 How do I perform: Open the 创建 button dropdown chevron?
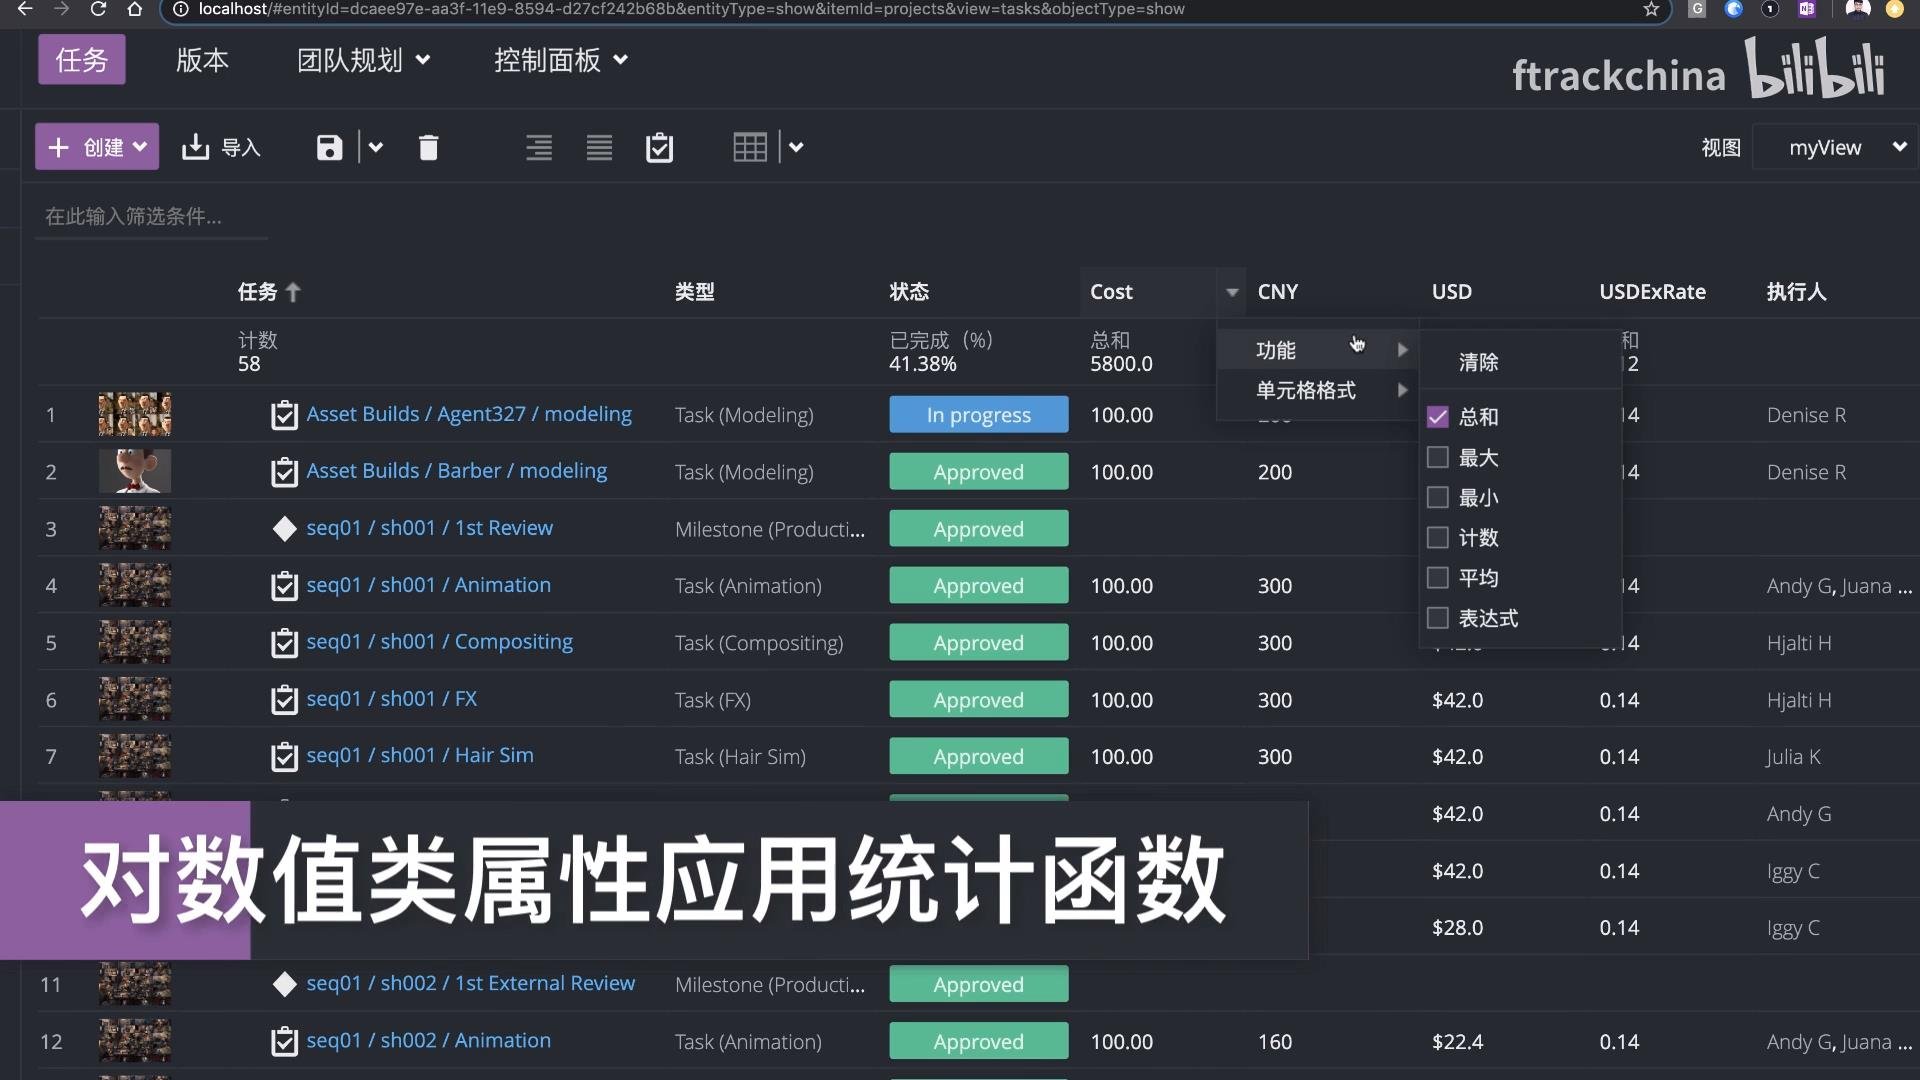coord(140,147)
